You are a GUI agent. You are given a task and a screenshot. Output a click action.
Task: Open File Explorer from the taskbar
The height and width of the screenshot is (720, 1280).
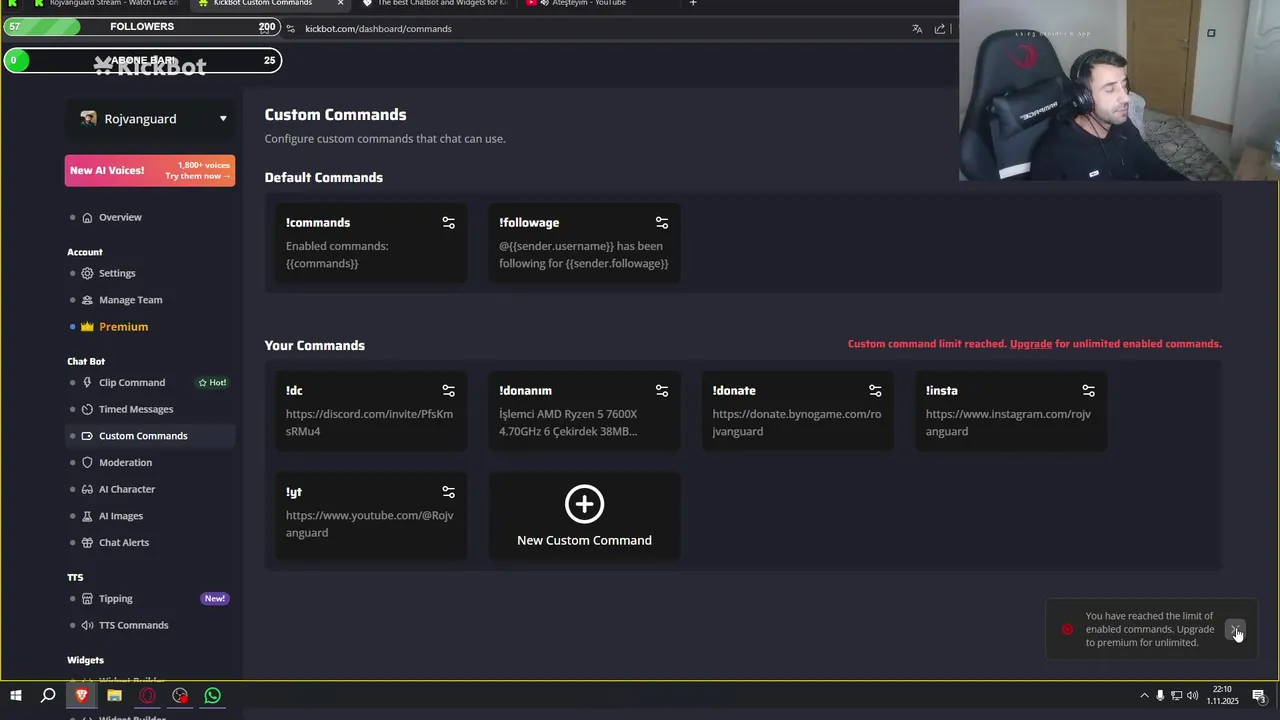tap(114, 696)
